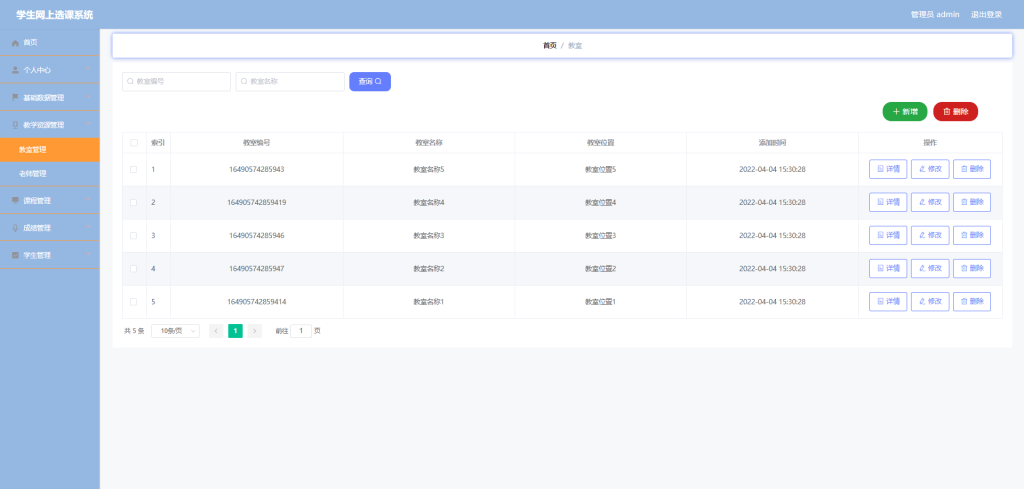Toggle the select-all checkbox in table header
Image resolution: width=1024 pixels, height=489 pixels.
pos(134,143)
